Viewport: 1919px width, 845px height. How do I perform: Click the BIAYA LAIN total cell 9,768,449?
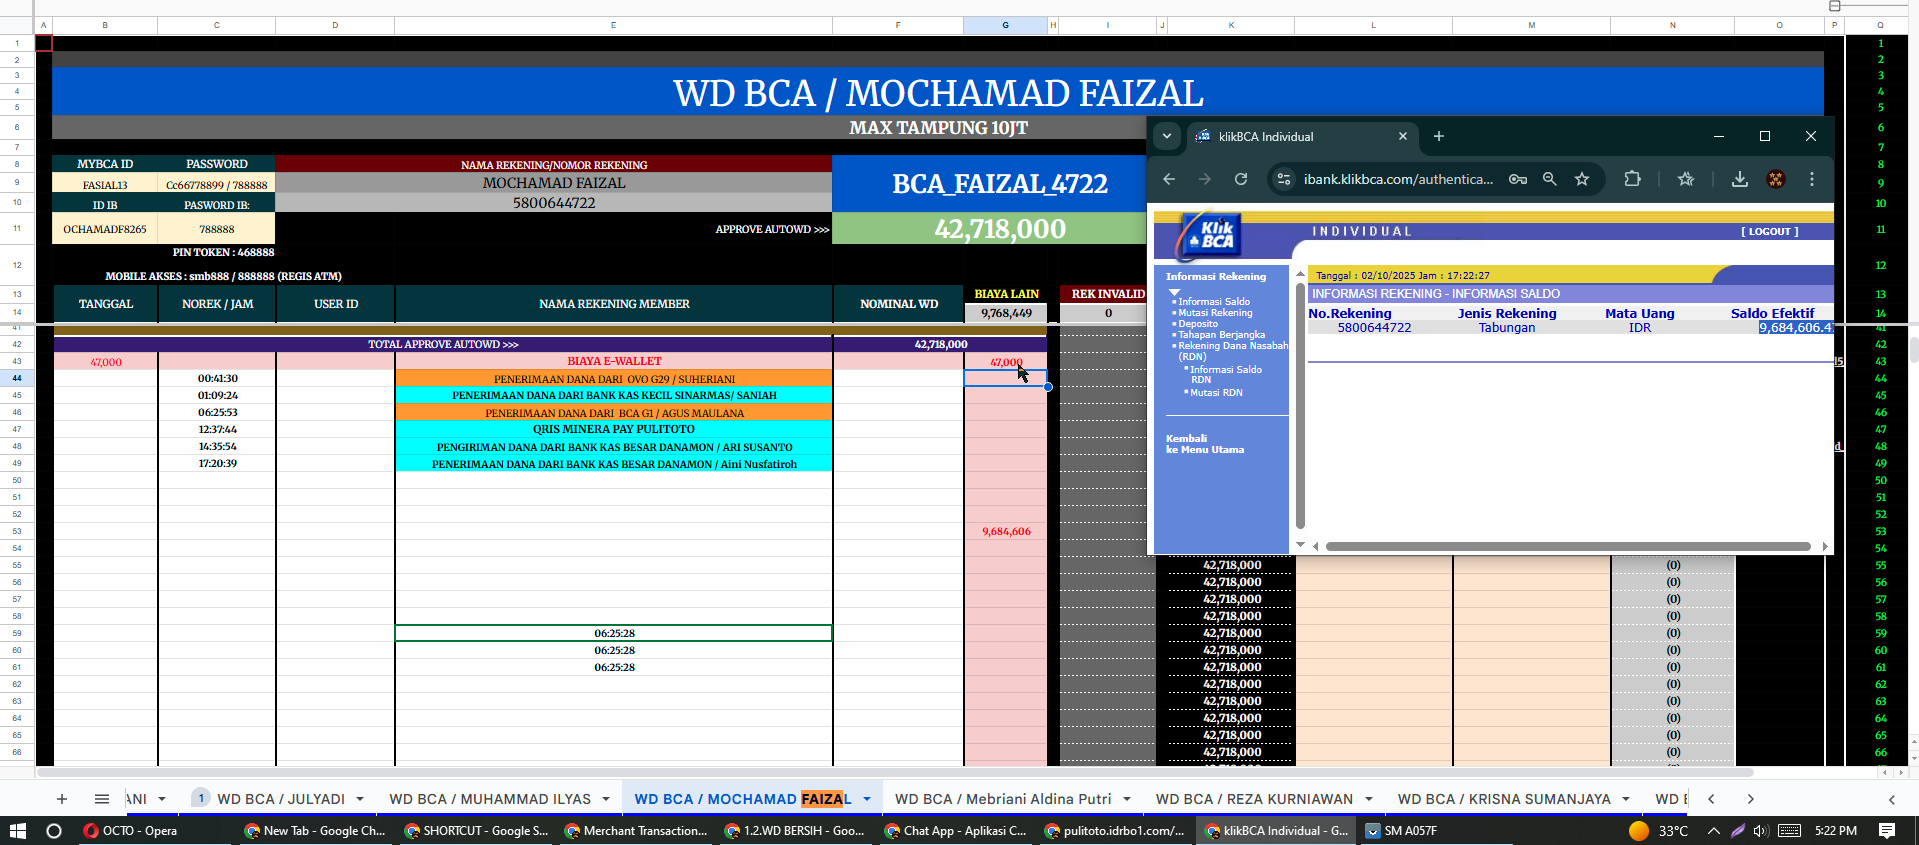coord(1006,313)
